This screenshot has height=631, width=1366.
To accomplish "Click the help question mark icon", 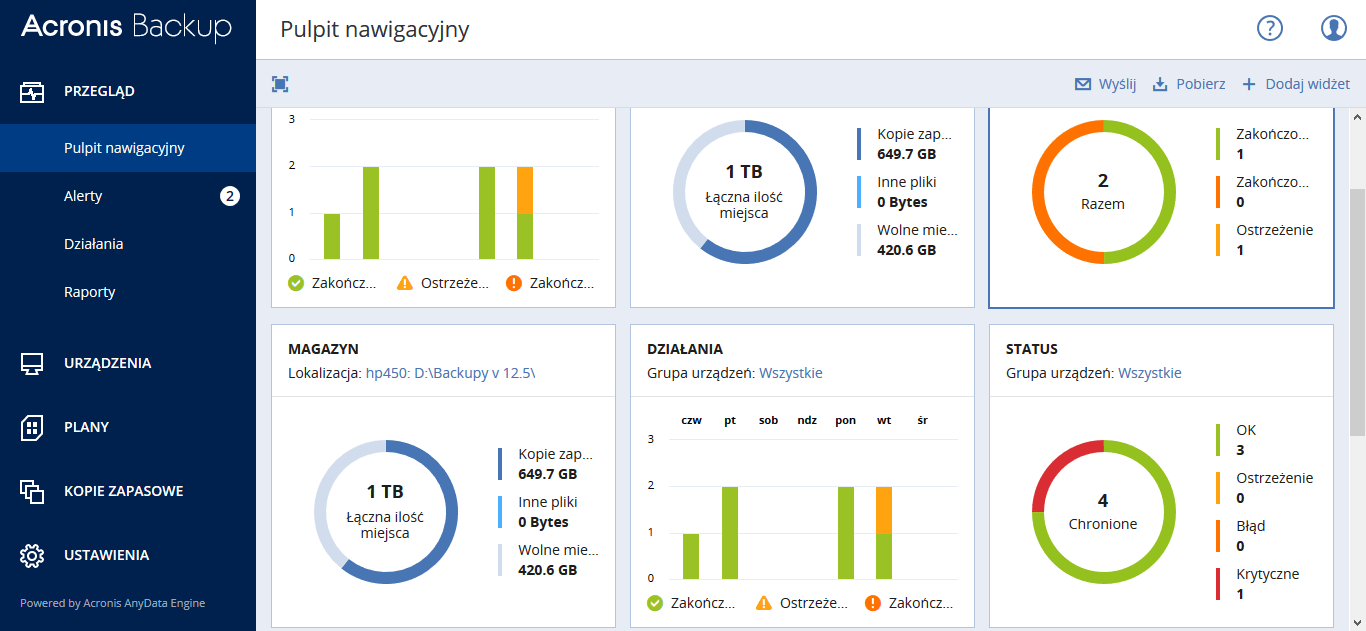I will pos(1269,29).
